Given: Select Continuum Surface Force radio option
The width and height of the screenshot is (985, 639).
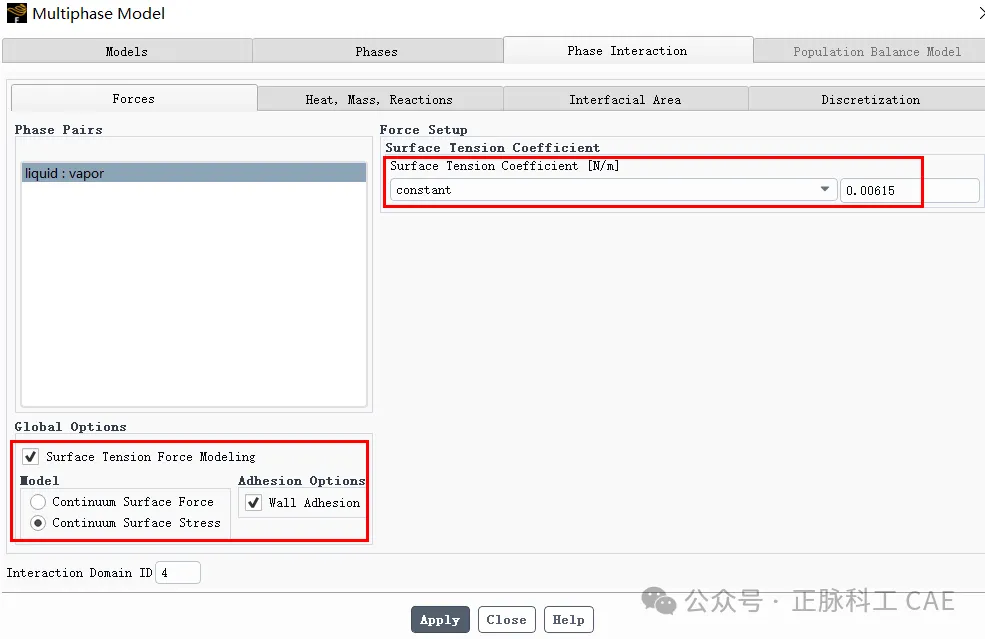Looking at the screenshot, I should 38,502.
